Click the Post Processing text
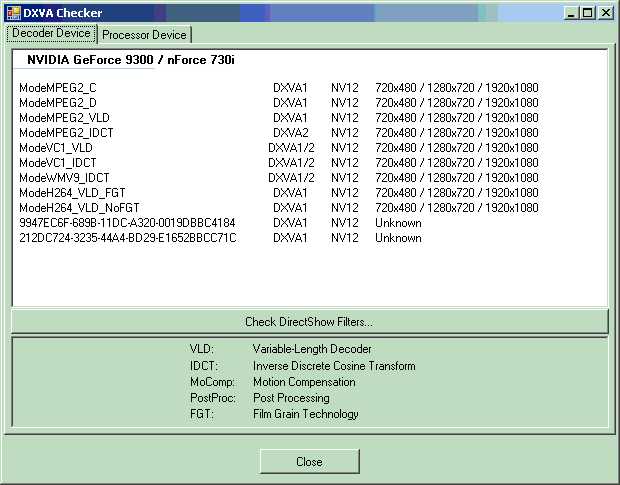Viewport: 620px width, 485px height. (291, 398)
